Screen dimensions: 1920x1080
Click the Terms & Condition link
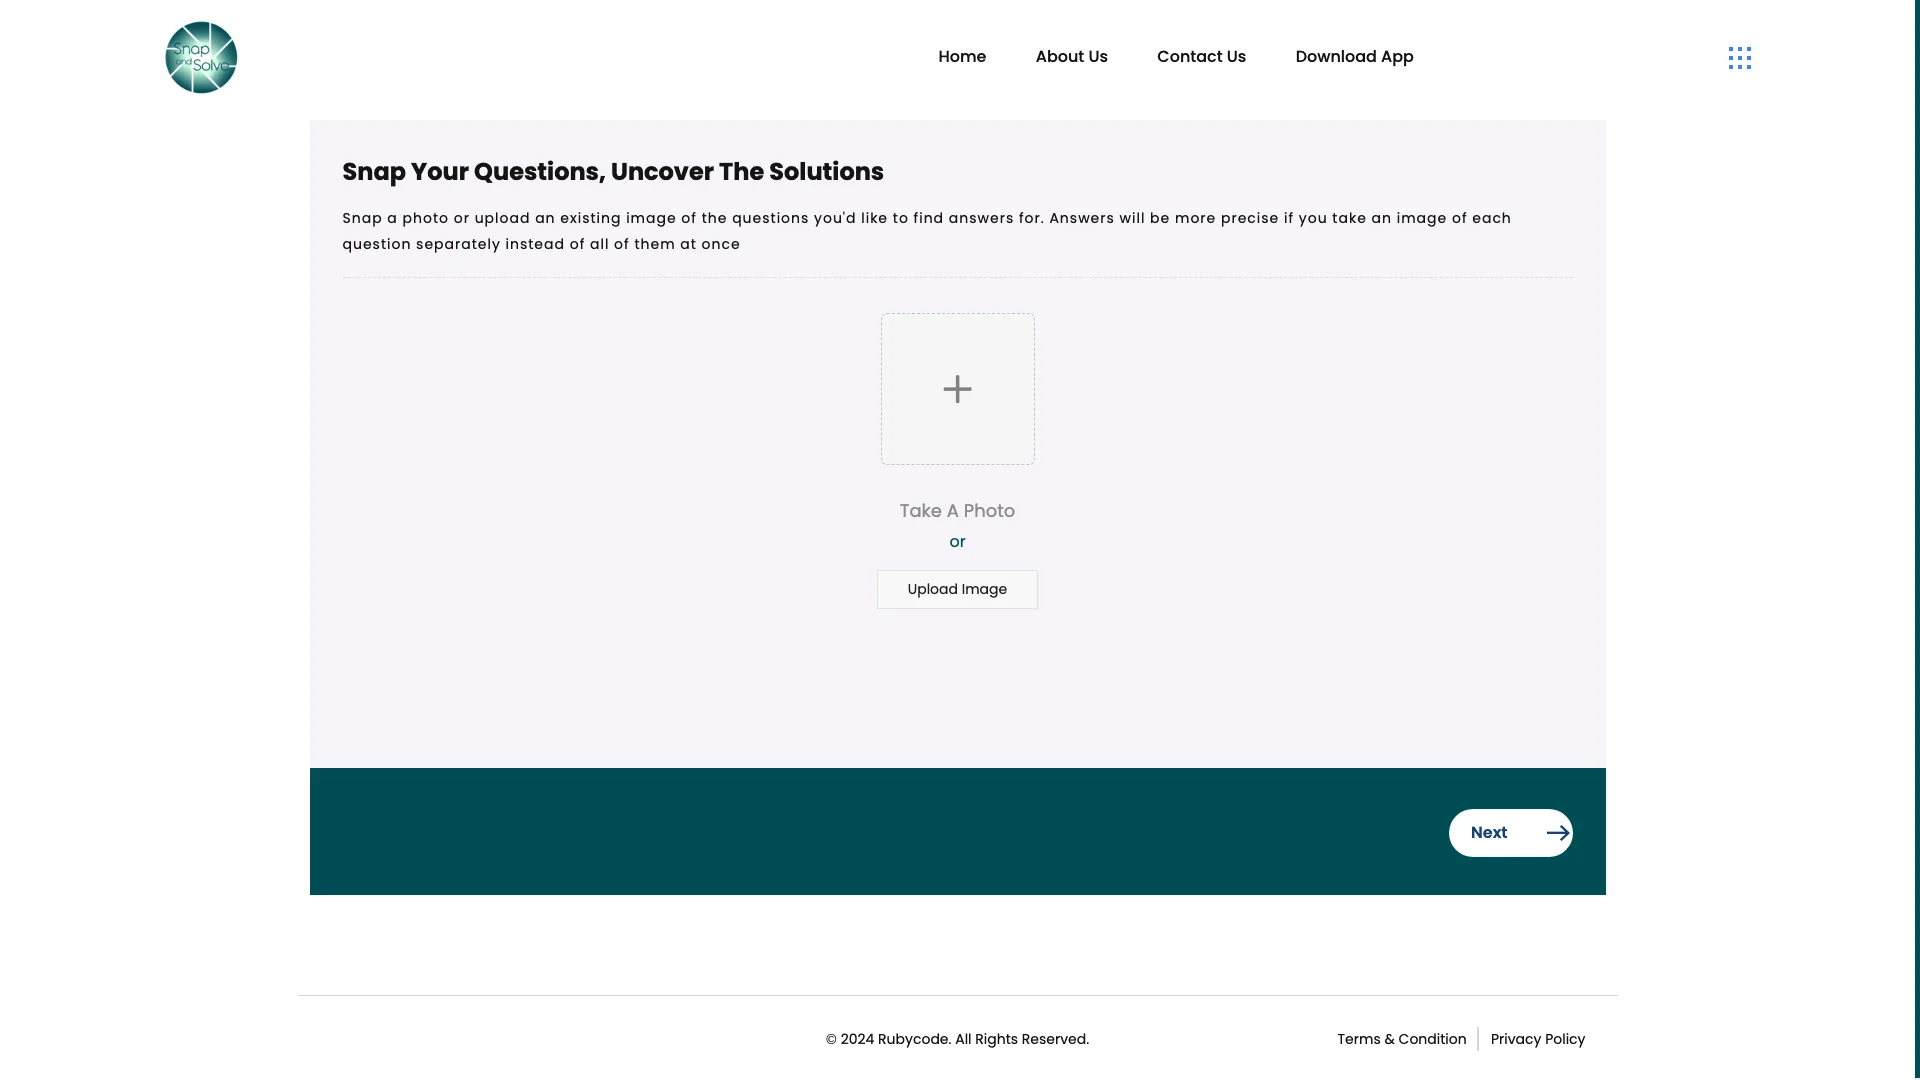[x=1402, y=1038]
